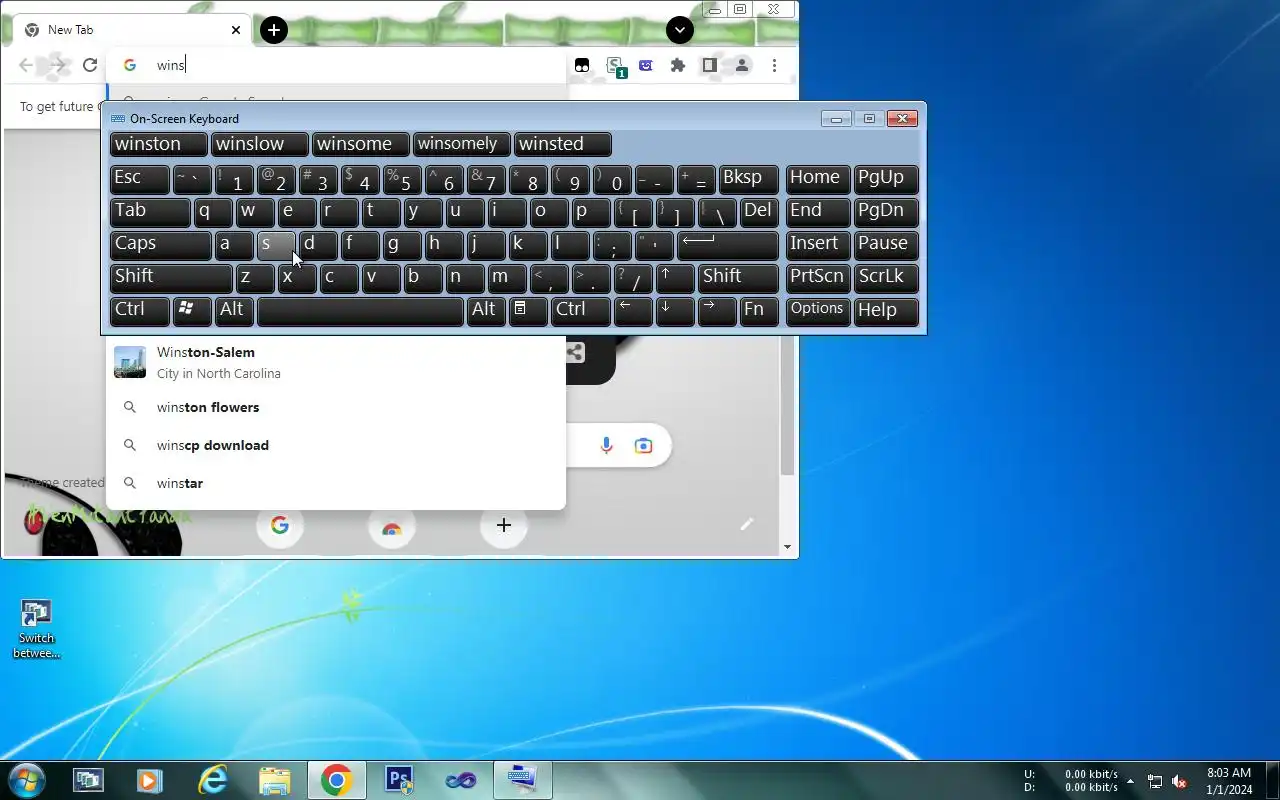
Task: Open Extensions puzzle icon in Chrome
Action: pyautogui.click(x=678, y=65)
